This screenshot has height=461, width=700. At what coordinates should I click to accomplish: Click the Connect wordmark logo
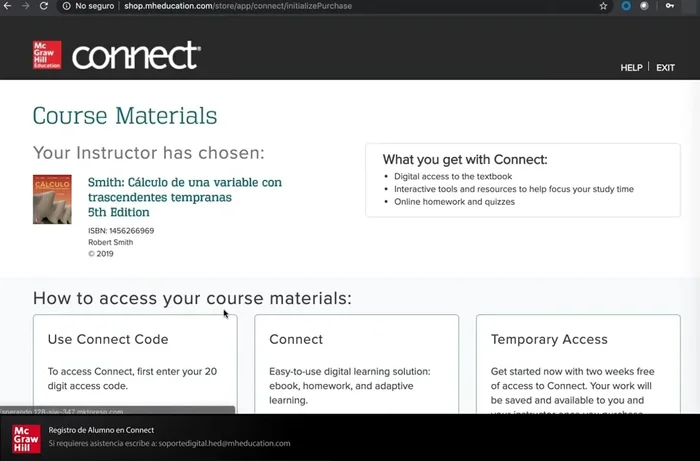(x=136, y=56)
